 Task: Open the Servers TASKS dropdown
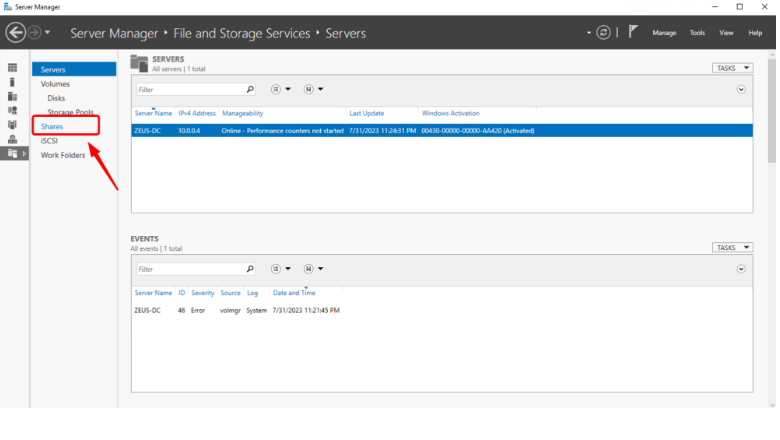pyautogui.click(x=732, y=68)
